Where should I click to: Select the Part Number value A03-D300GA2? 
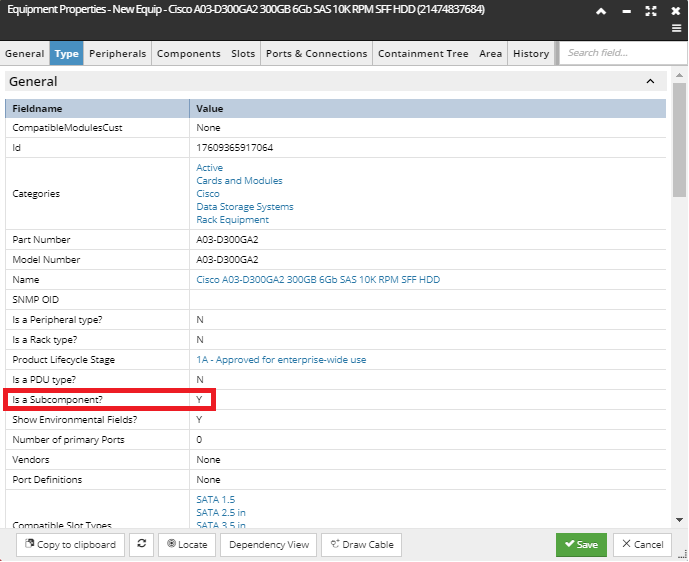click(x=227, y=239)
